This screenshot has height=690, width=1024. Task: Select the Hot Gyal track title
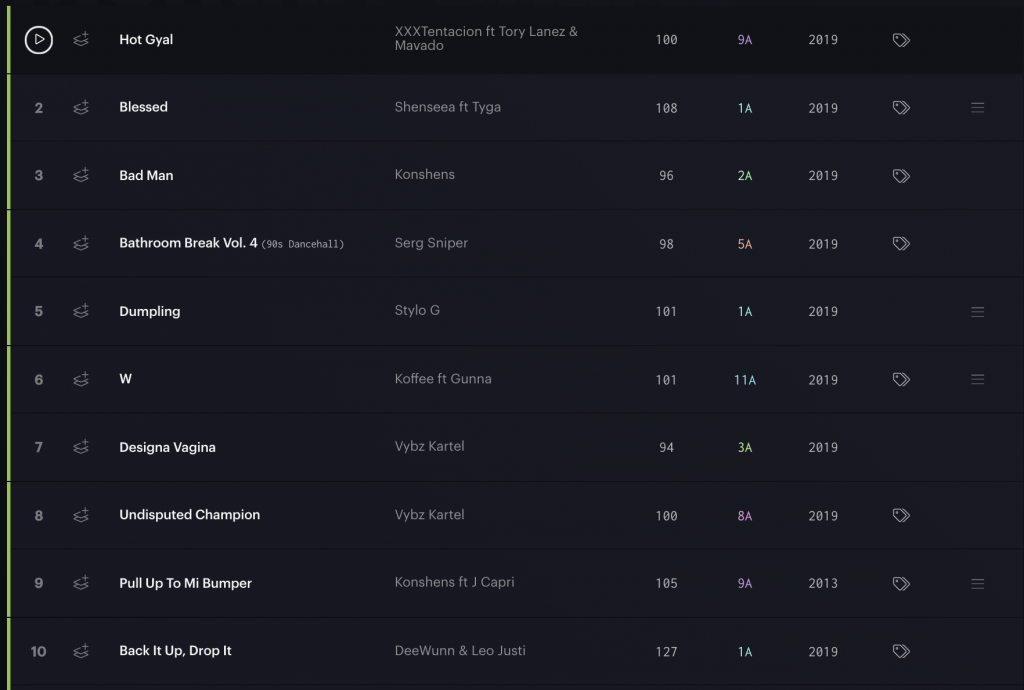(x=146, y=40)
